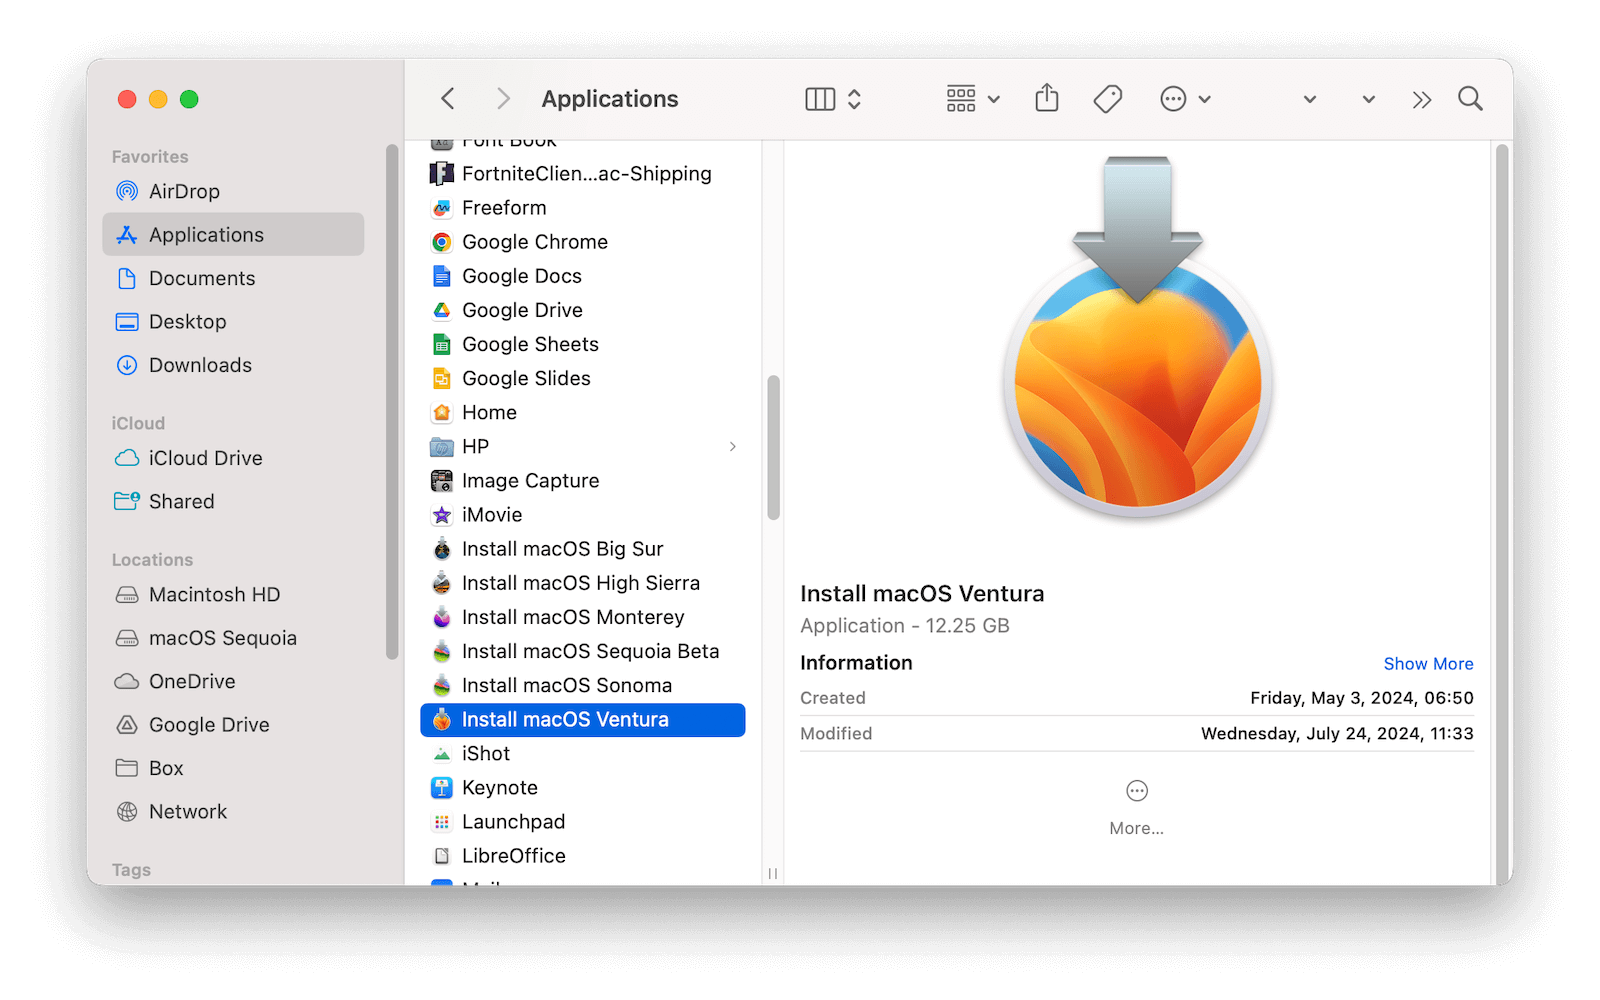
Task: Open Downloads in the sidebar
Action: [233, 365]
